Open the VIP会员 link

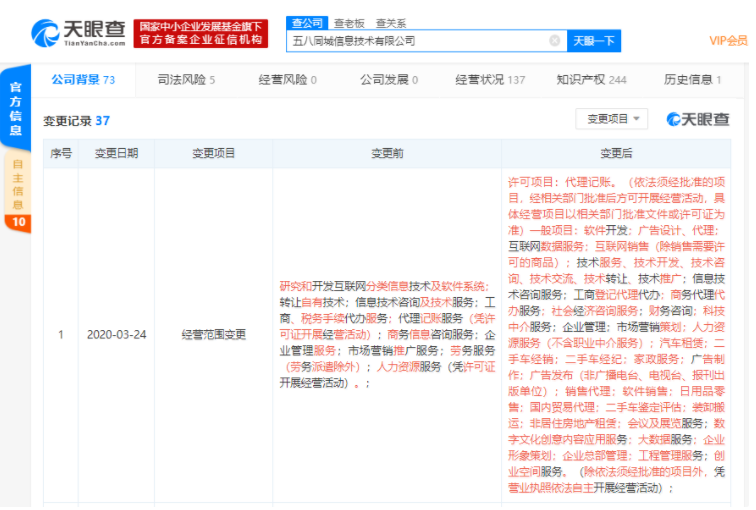728,41
